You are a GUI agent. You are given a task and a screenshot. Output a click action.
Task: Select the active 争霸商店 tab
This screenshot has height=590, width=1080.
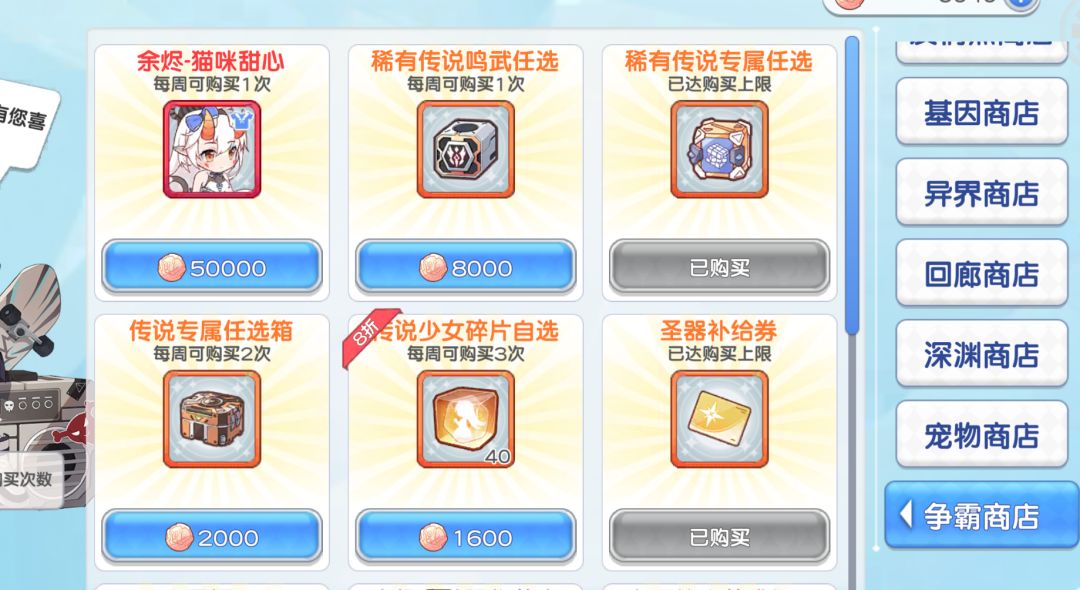[x=982, y=515]
